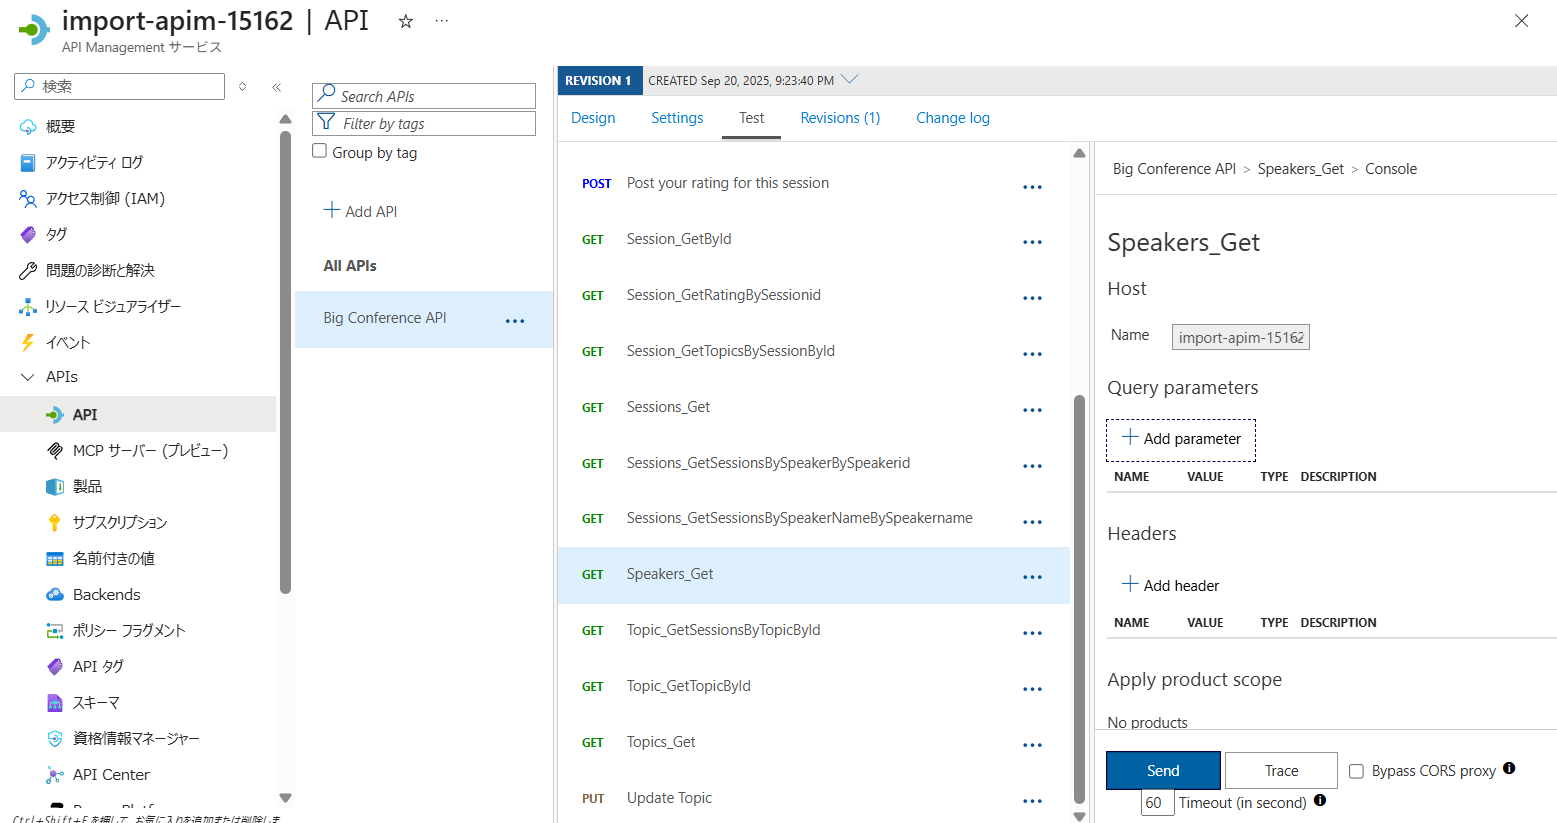
Task: Expand the revision dropdown chevron
Action: tap(850, 79)
